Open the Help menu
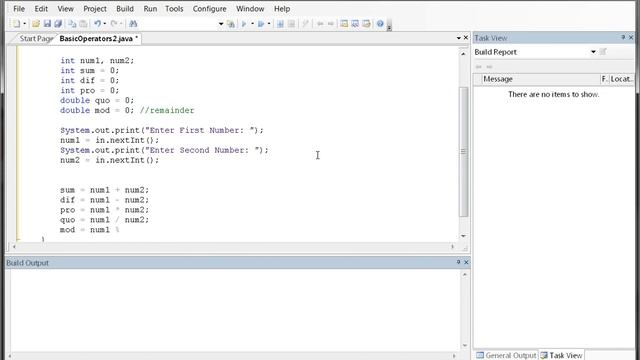The height and width of the screenshot is (360, 640). point(282,9)
